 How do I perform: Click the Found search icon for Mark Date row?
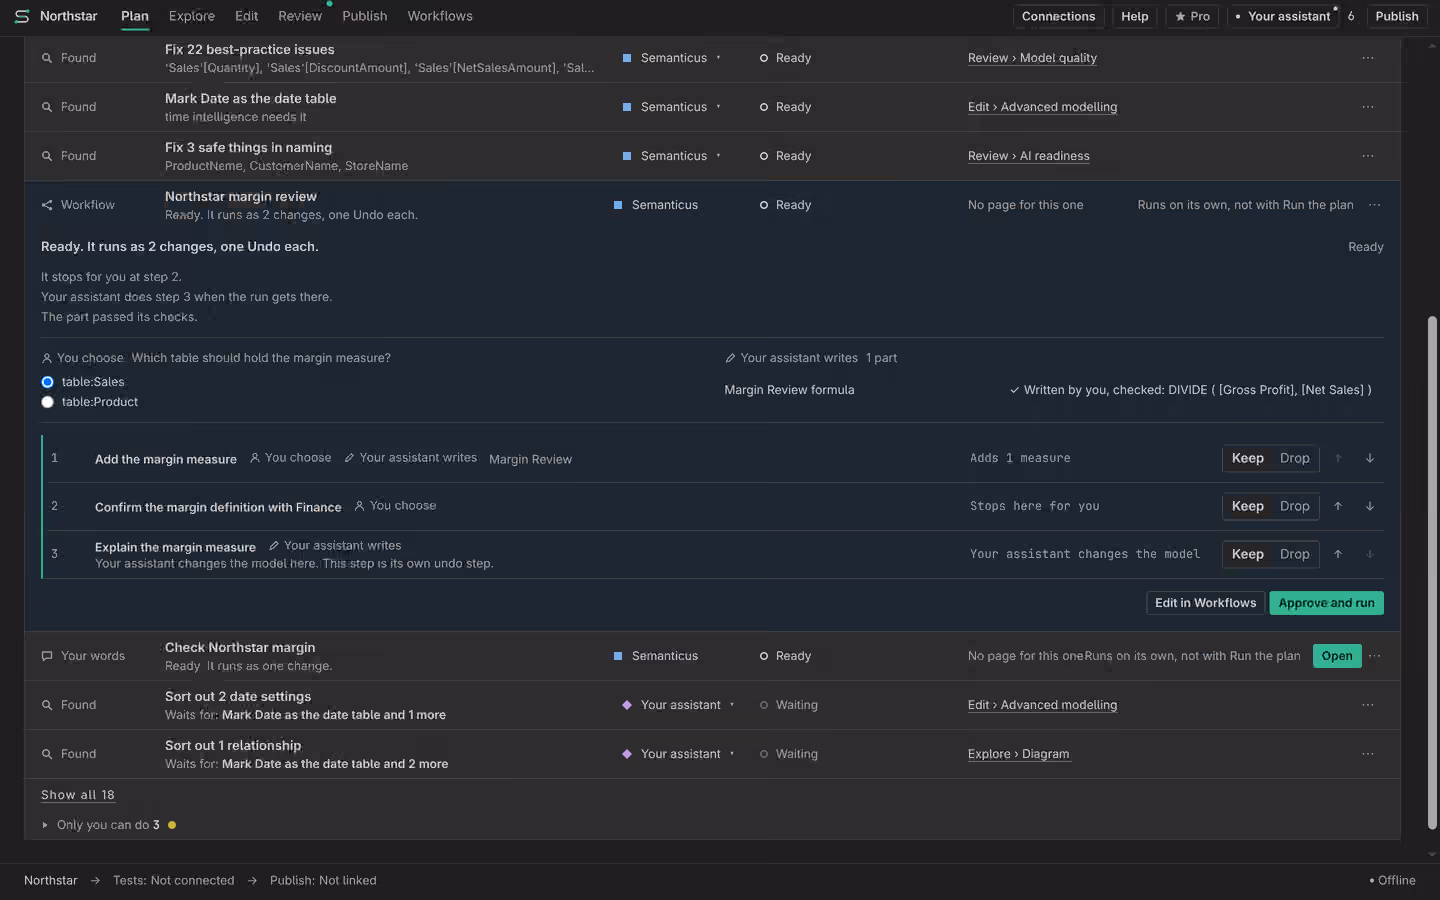tap(47, 107)
